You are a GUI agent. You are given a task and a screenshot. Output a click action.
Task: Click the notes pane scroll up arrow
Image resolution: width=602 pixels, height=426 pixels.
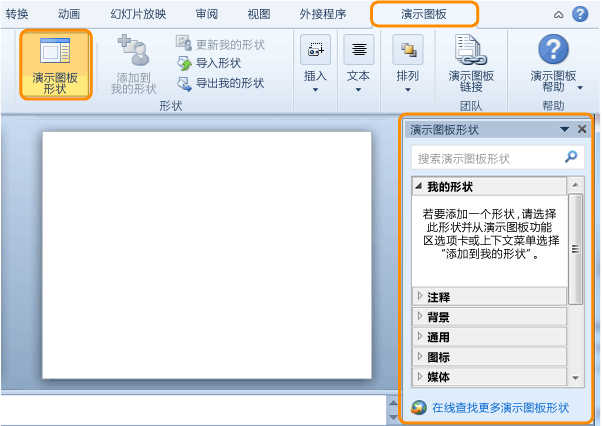(394, 403)
